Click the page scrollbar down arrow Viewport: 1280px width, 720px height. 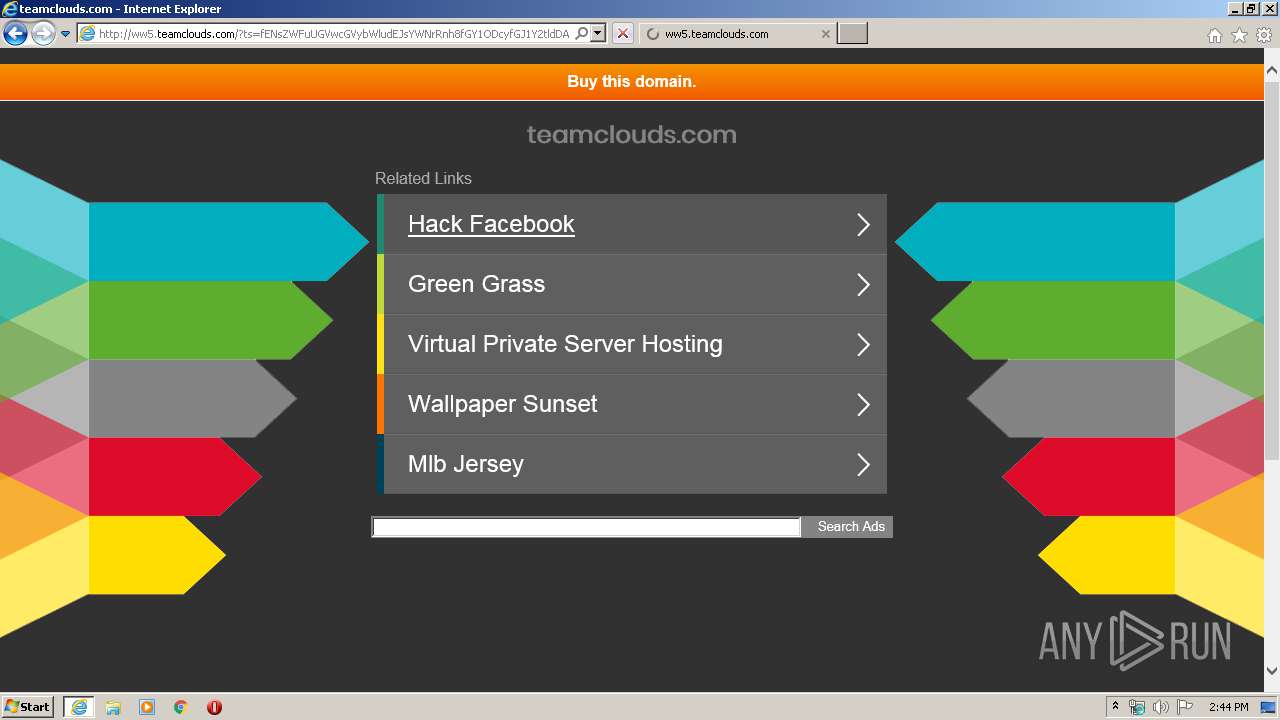point(1272,671)
